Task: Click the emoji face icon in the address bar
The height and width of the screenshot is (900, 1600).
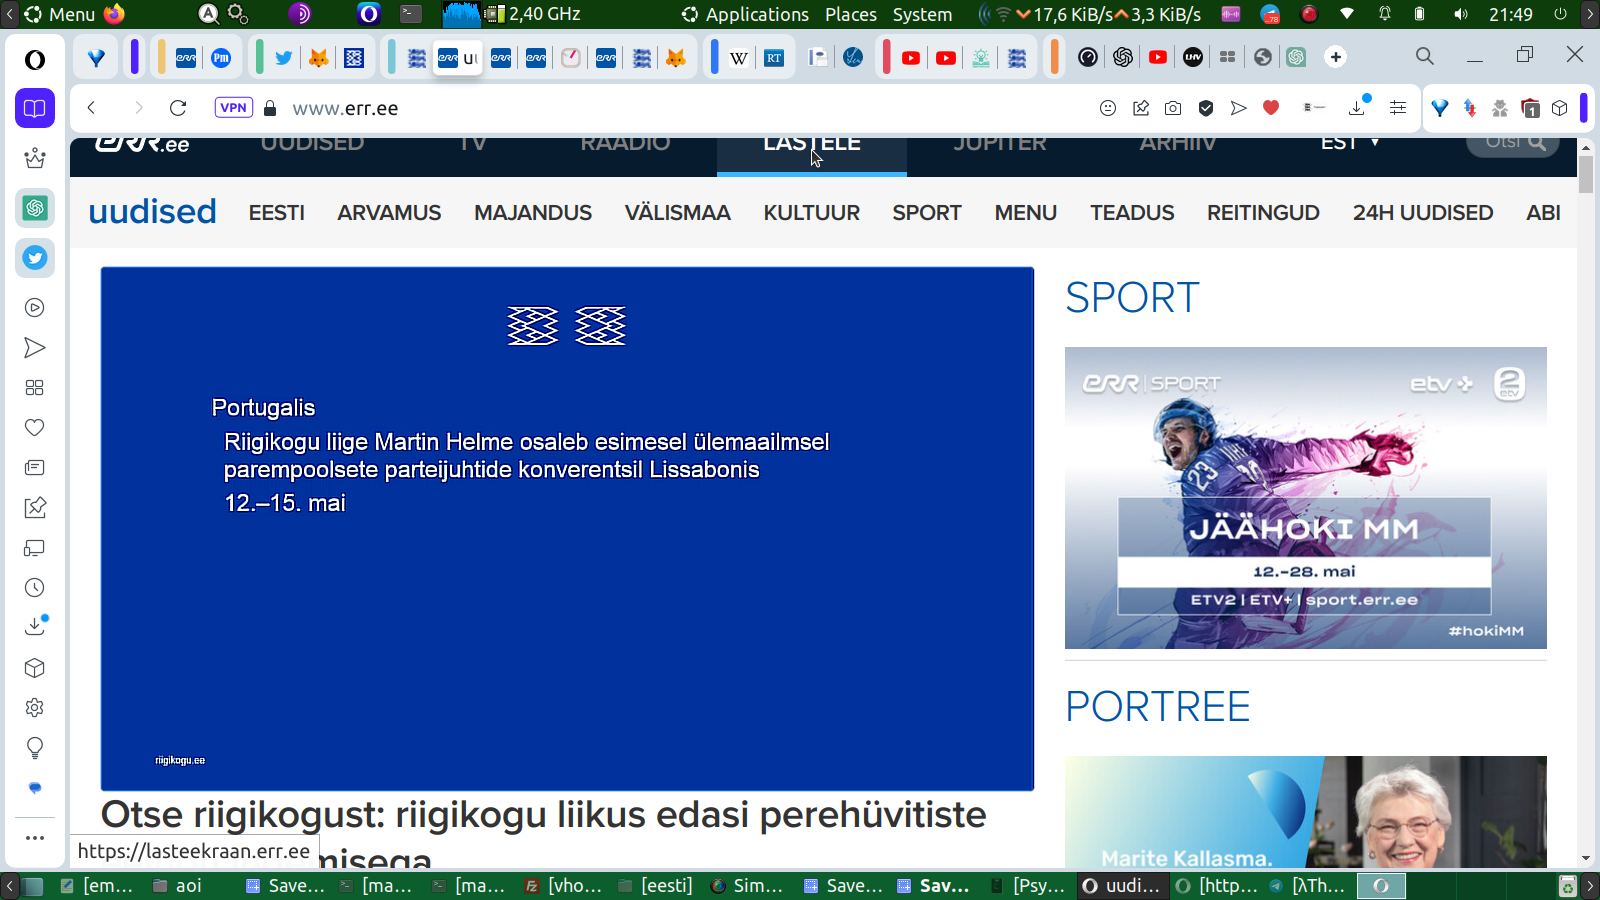Action: (1108, 108)
